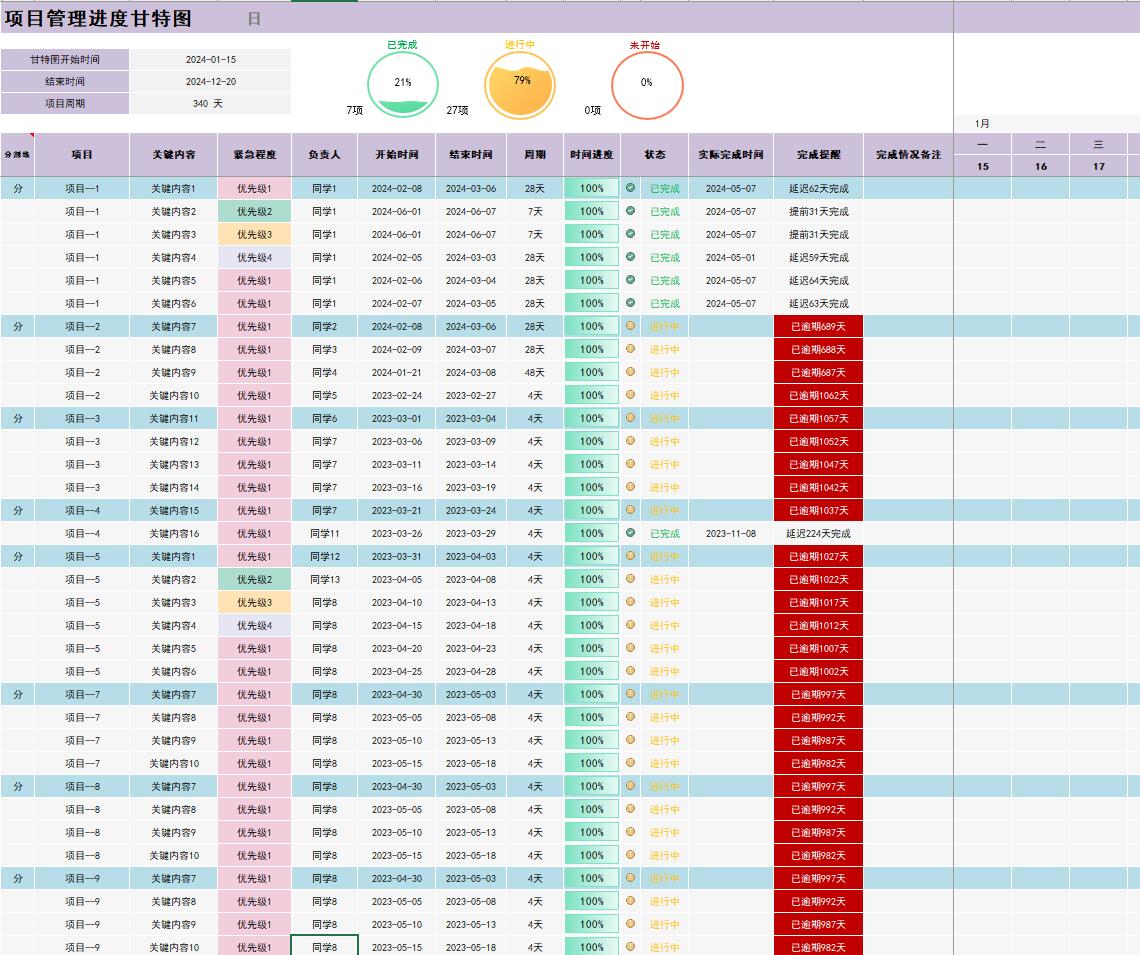
Task: Select the red 已逾期689天 reminder cell
Action: coord(818,326)
